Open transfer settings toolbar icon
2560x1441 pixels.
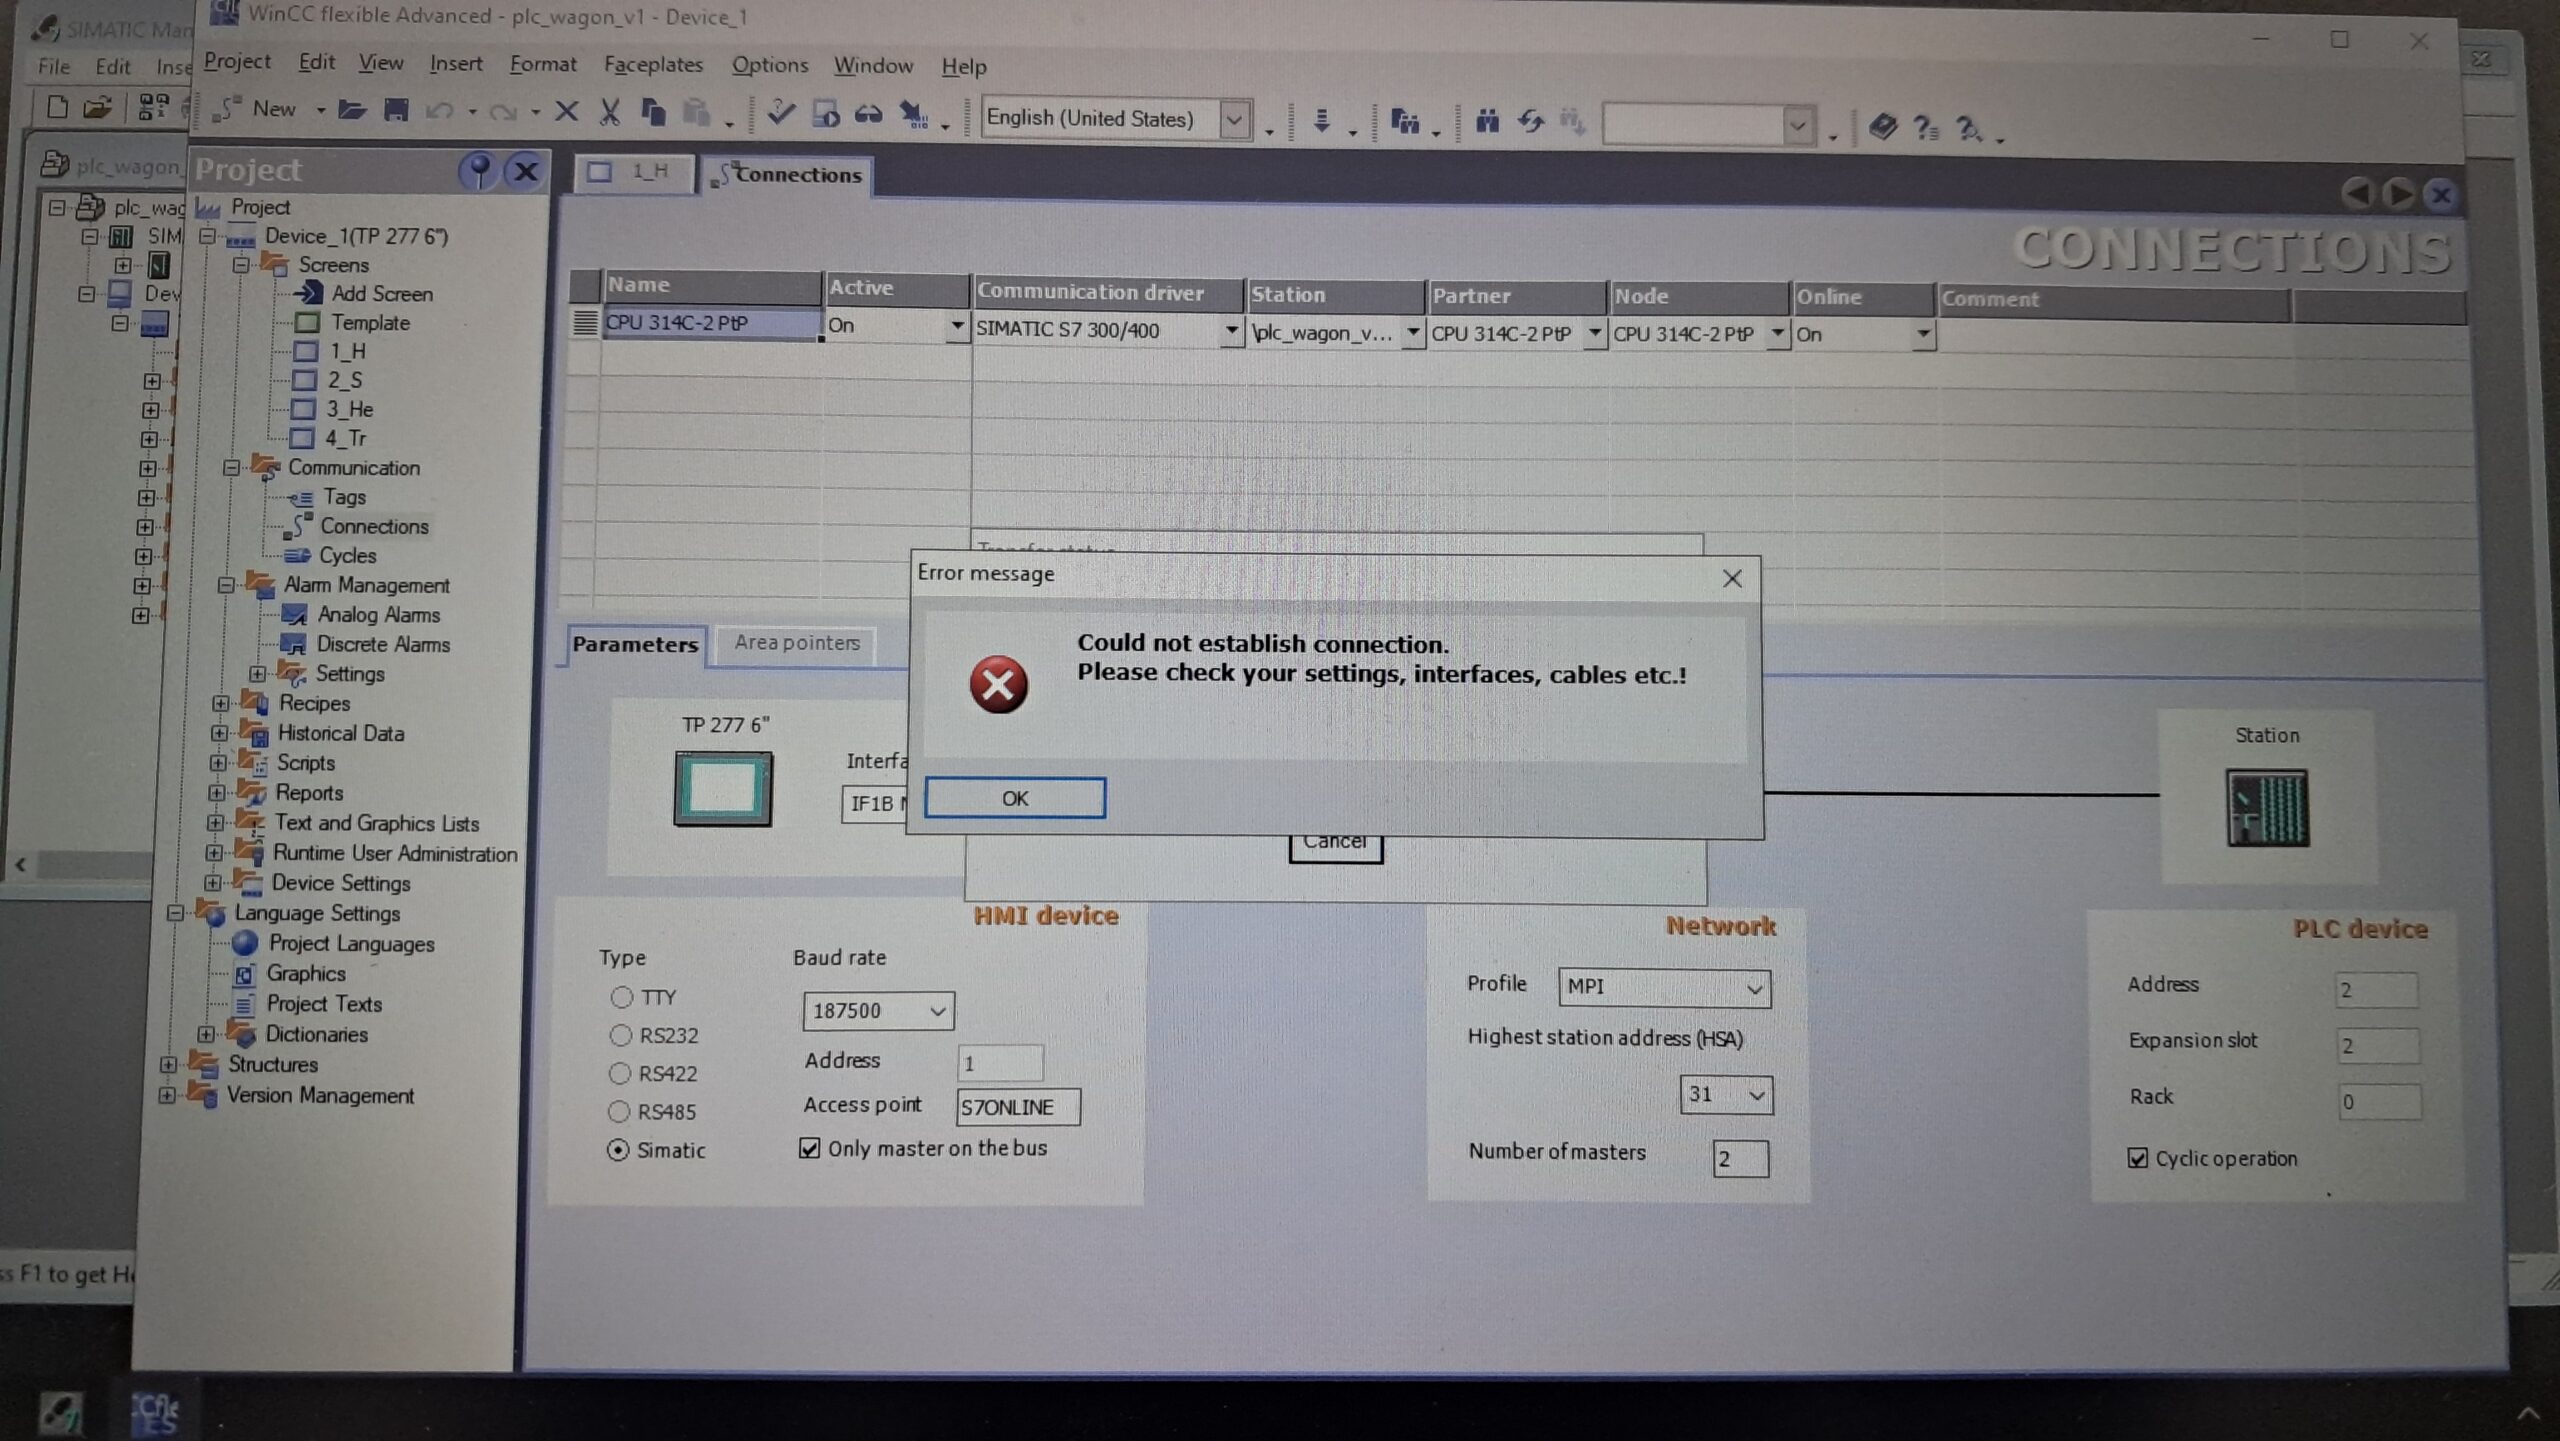(x=913, y=115)
